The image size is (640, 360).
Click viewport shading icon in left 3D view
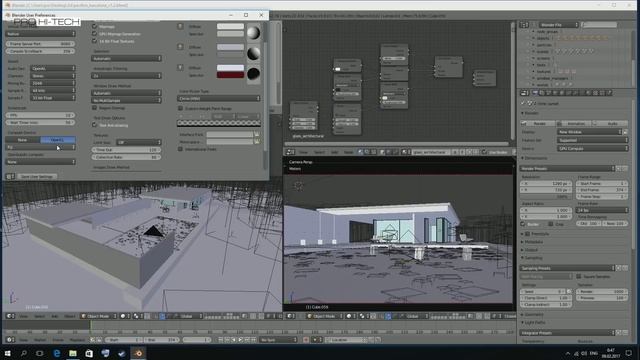(x=124, y=316)
